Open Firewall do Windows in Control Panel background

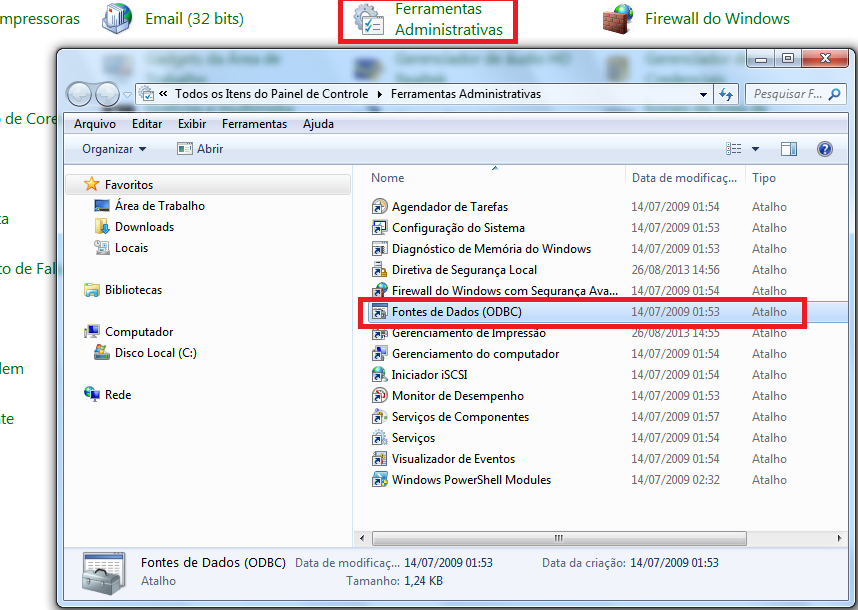(717, 19)
